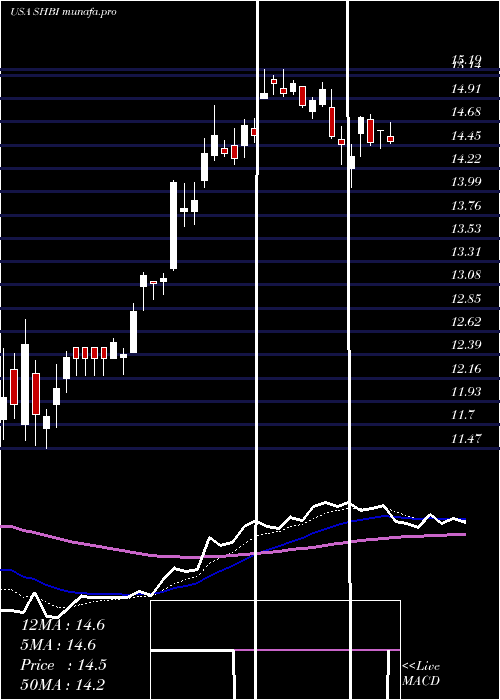500x700 pixels.
Task: Click the 13.99 price axis label
Action: click(x=466, y=181)
